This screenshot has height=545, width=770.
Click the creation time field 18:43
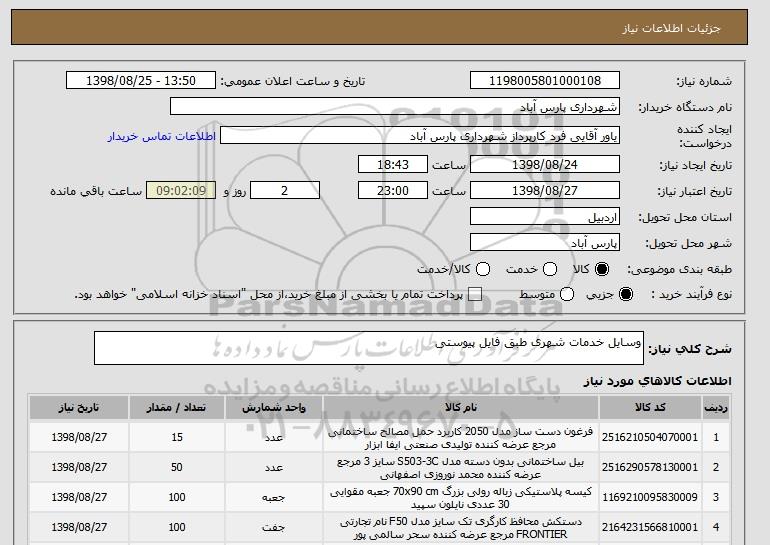pyautogui.click(x=393, y=164)
